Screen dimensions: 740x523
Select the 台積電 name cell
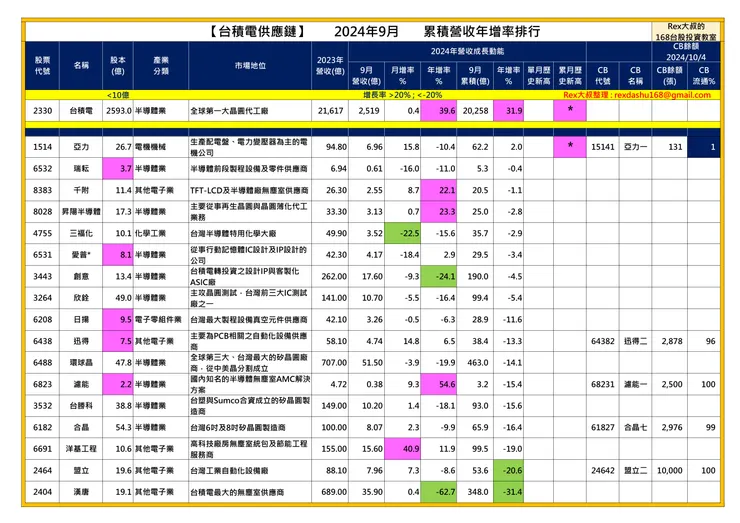(81, 111)
